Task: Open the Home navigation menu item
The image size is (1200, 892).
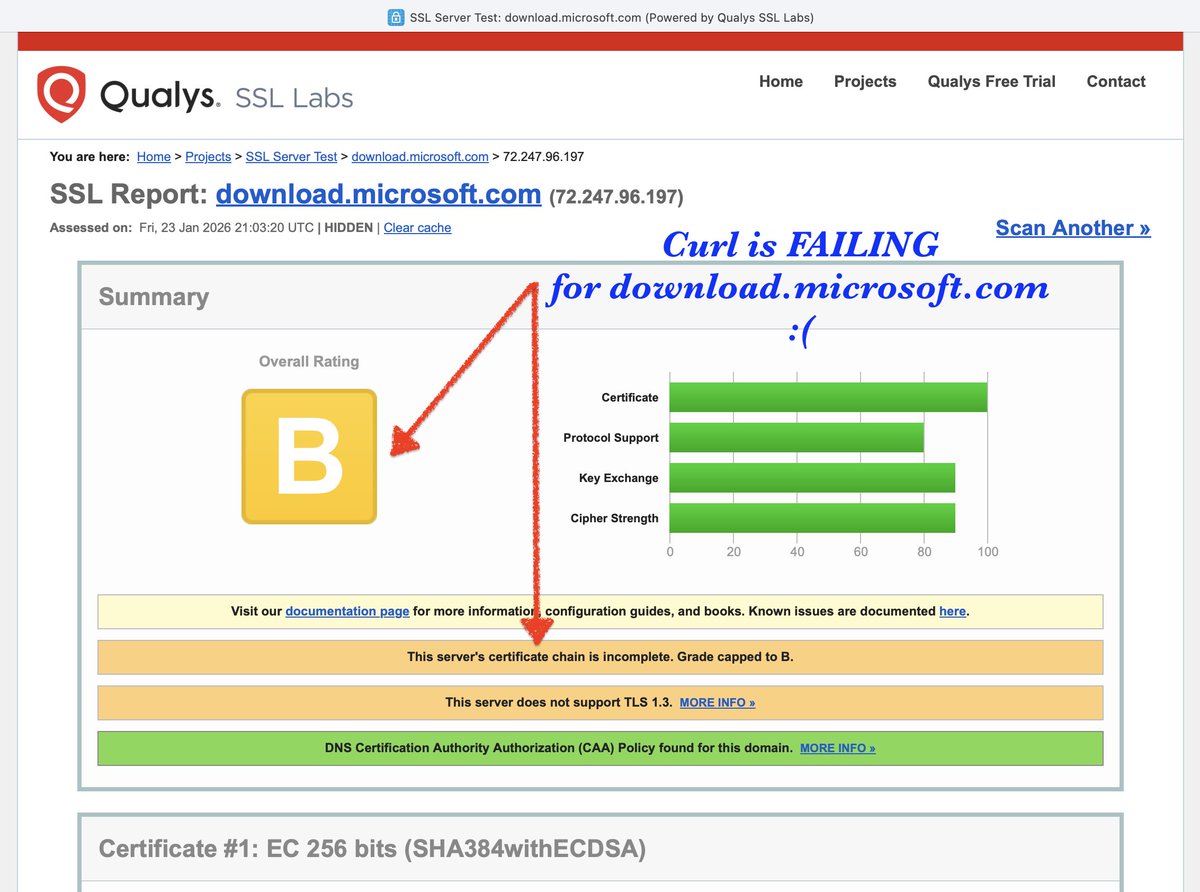Action: 781,82
